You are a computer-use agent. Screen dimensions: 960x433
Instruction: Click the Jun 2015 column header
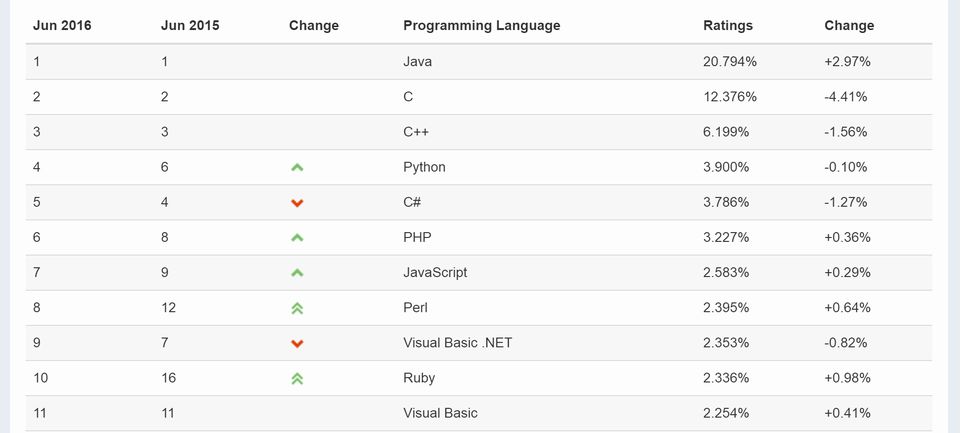pyautogui.click(x=190, y=25)
